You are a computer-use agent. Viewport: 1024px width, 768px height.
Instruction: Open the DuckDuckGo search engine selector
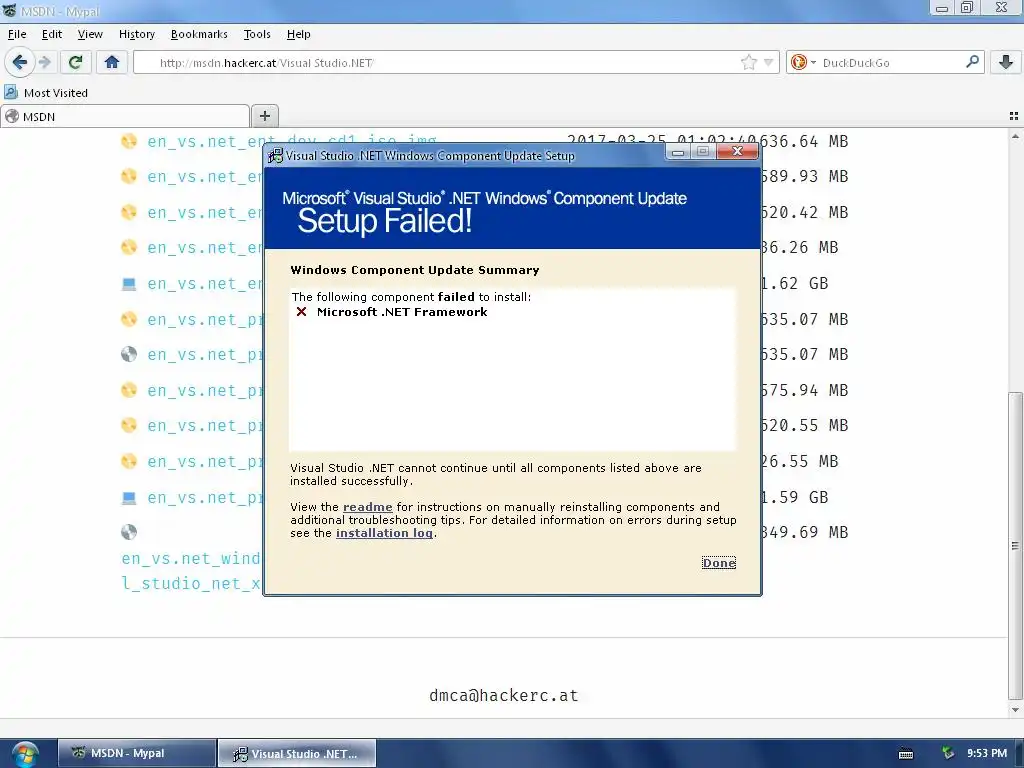click(x=803, y=62)
